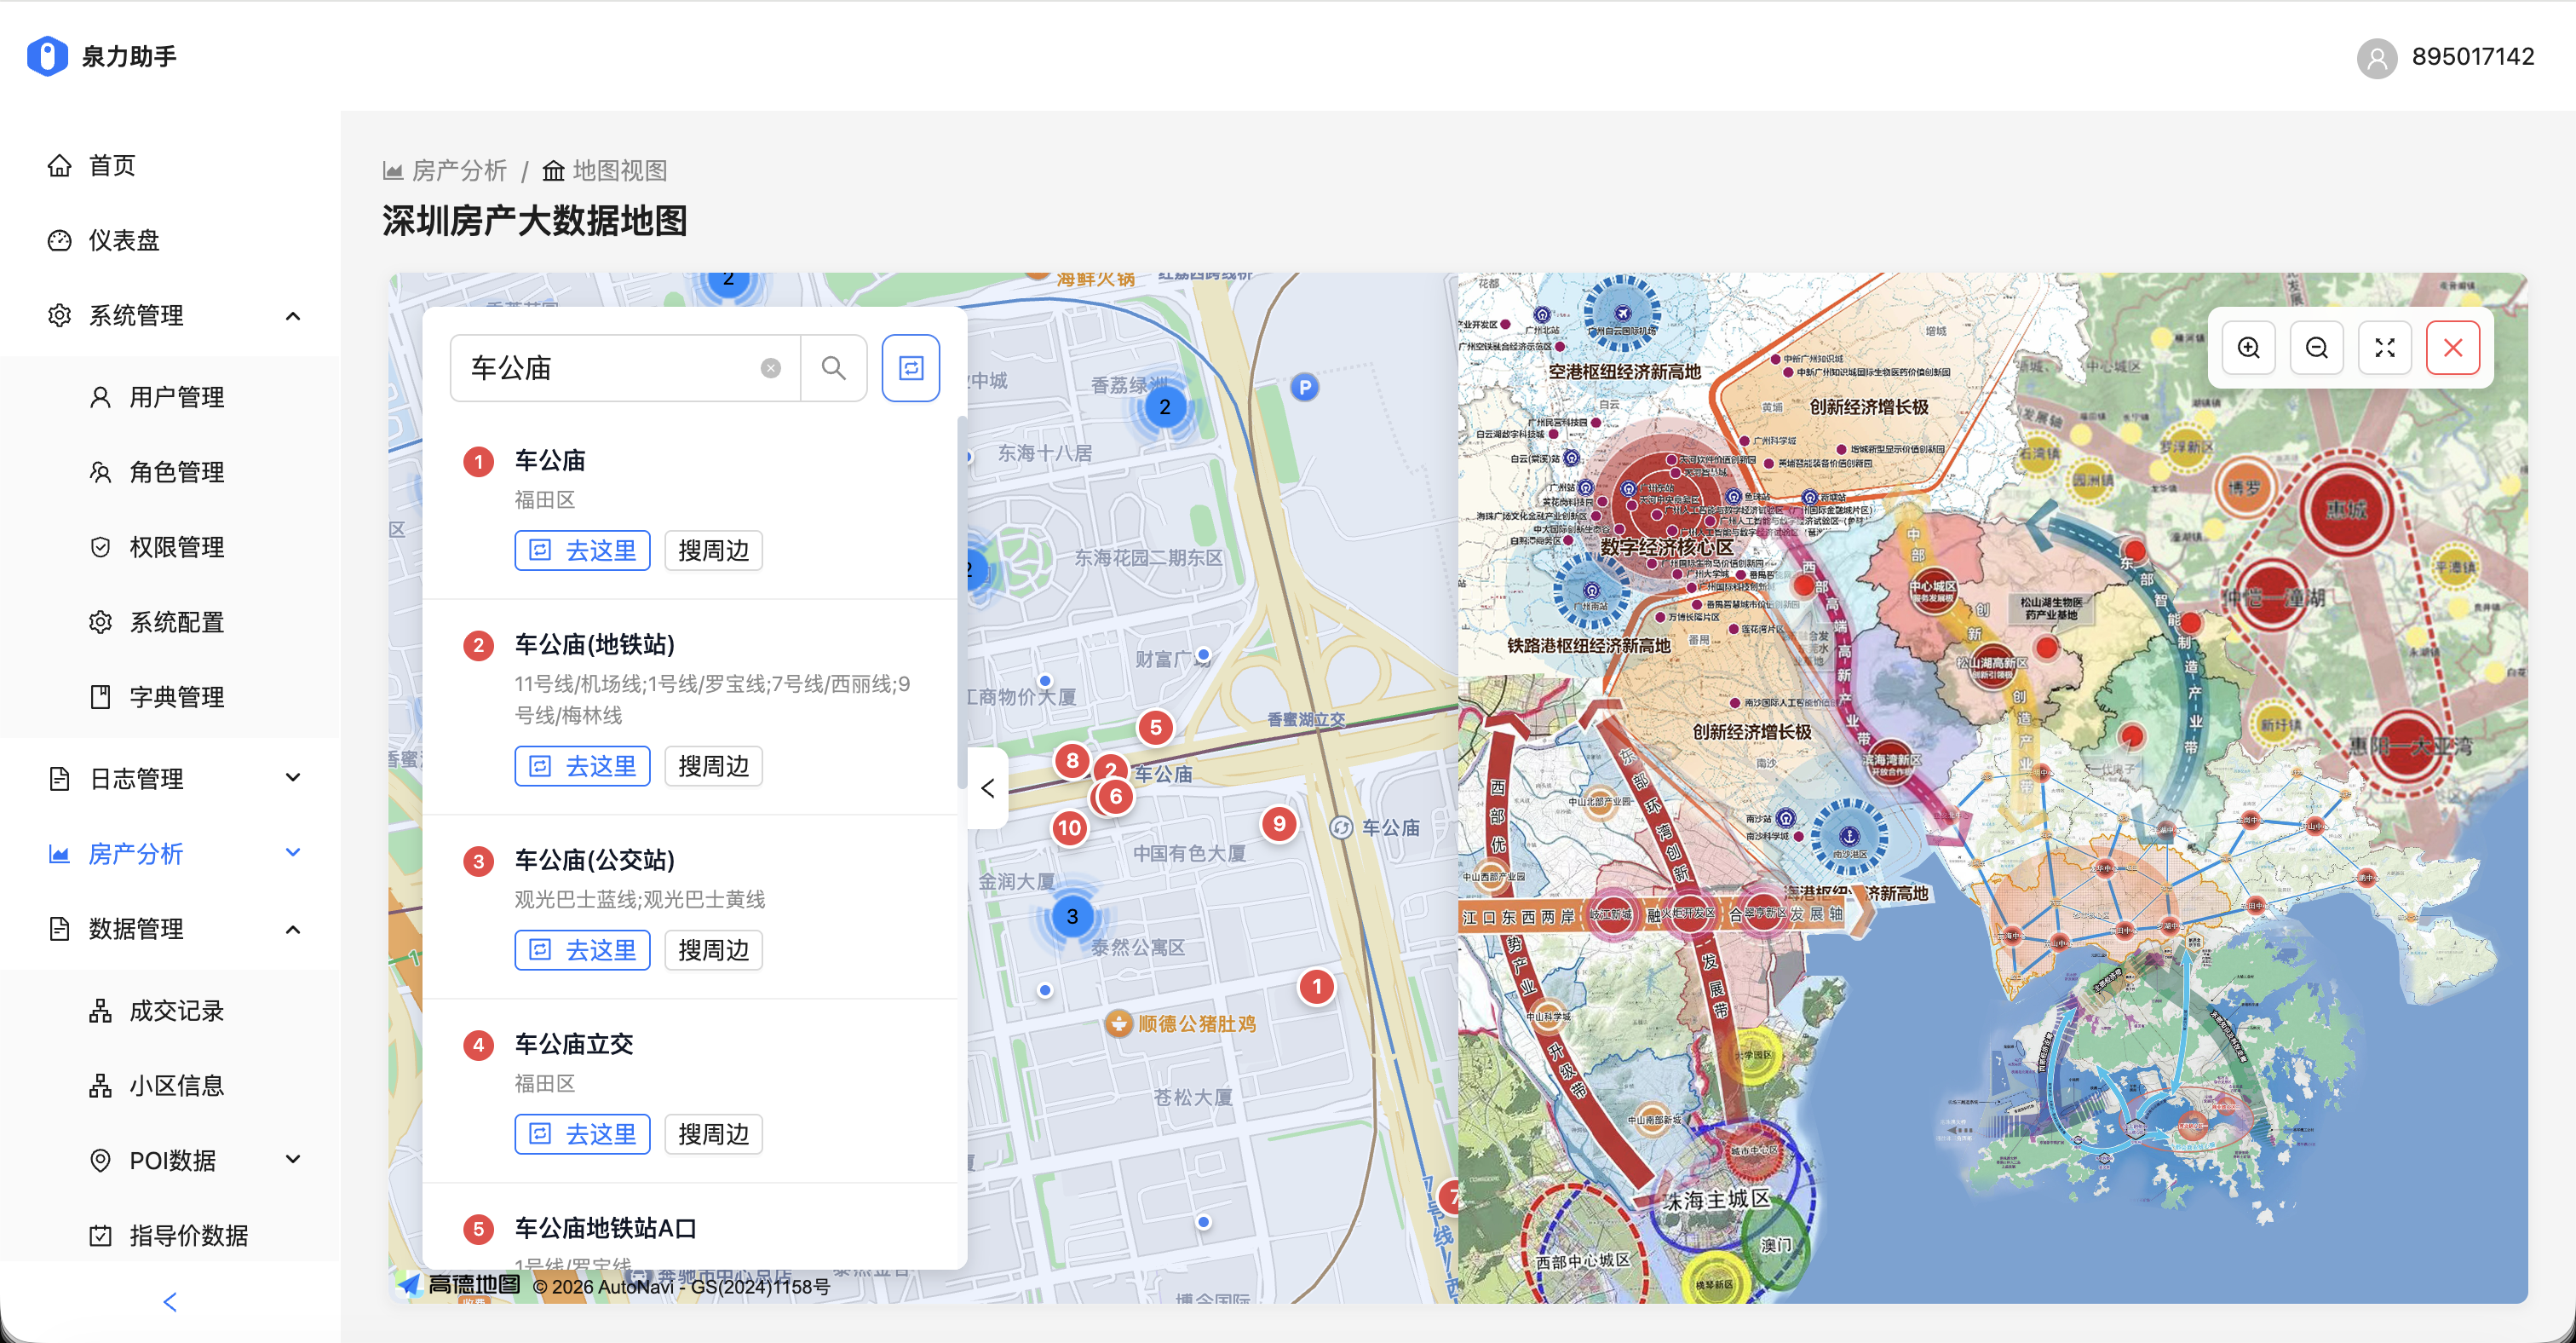Collapse the left navigation sidebar
This screenshot has width=2576, height=1343.
169,1301
